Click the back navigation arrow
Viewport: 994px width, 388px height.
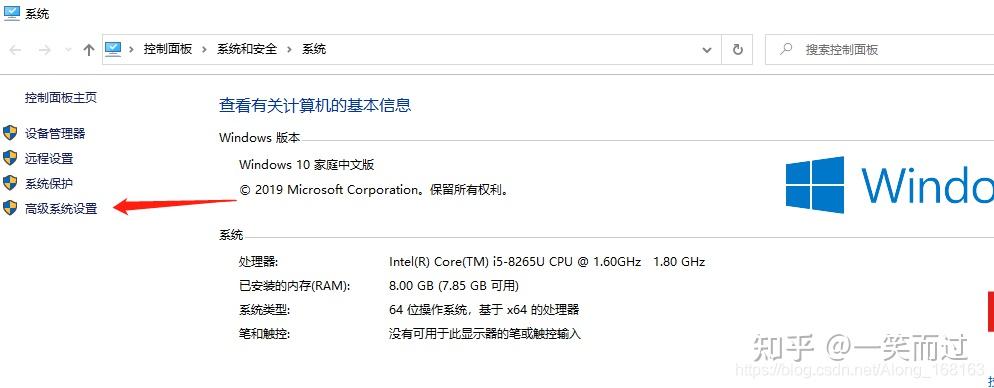pyautogui.click(x=15, y=50)
